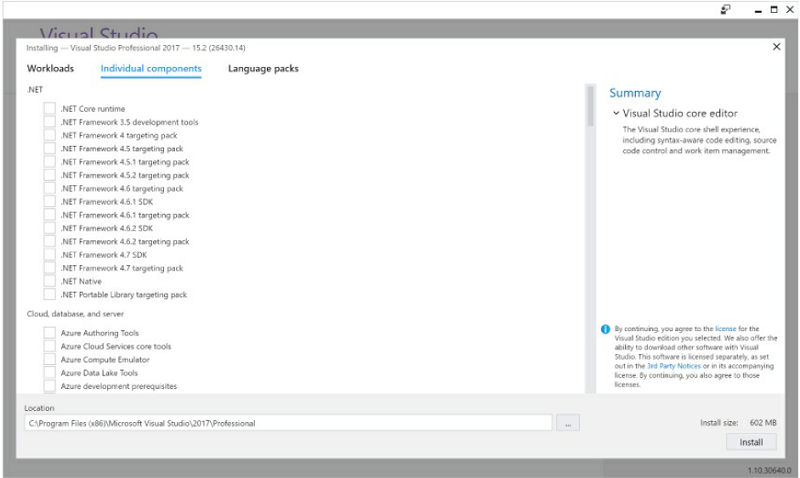Open the Language packs tab
This screenshot has height=478, width=800.
coord(263,68)
